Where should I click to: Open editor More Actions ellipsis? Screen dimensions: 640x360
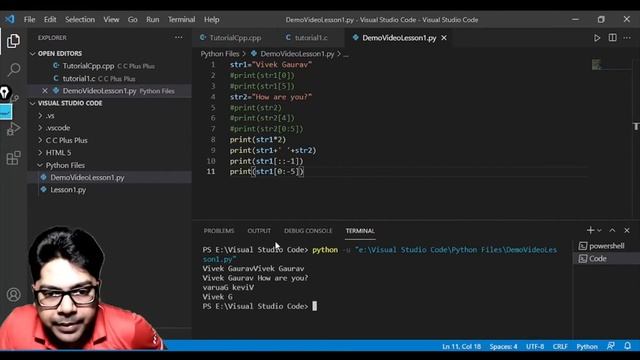627,38
